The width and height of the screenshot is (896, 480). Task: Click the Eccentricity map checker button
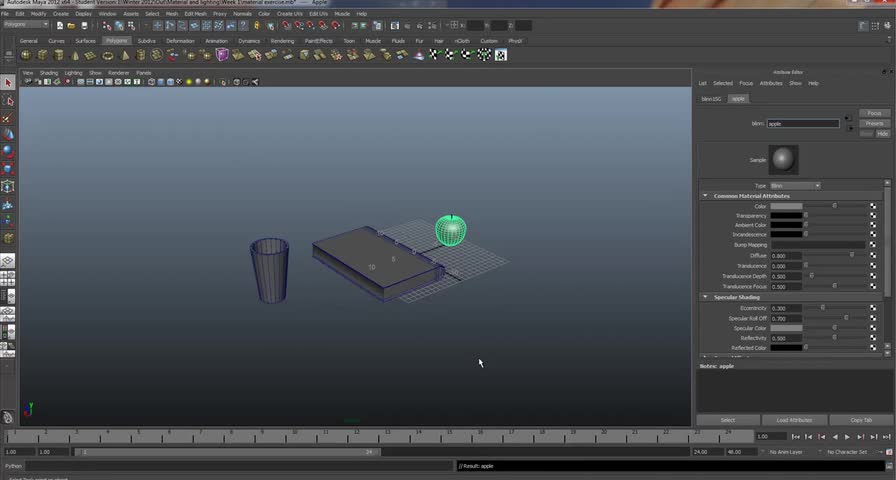pyautogui.click(x=872, y=308)
